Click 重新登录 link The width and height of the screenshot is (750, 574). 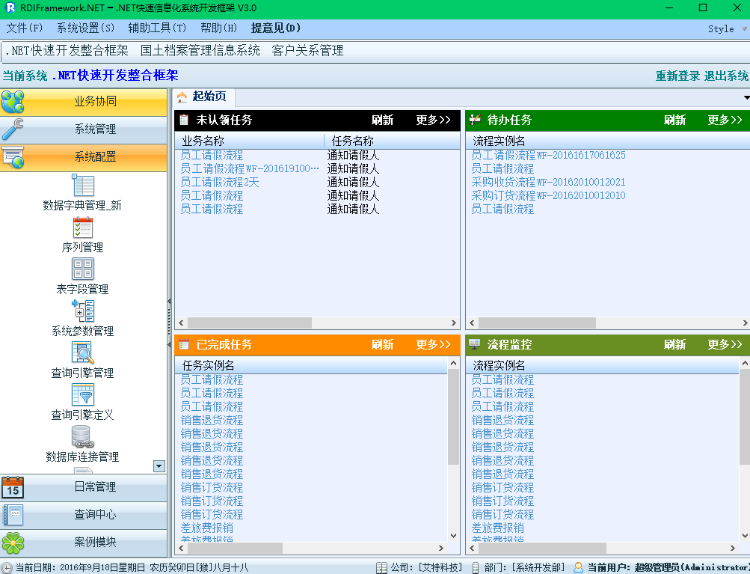click(678, 76)
